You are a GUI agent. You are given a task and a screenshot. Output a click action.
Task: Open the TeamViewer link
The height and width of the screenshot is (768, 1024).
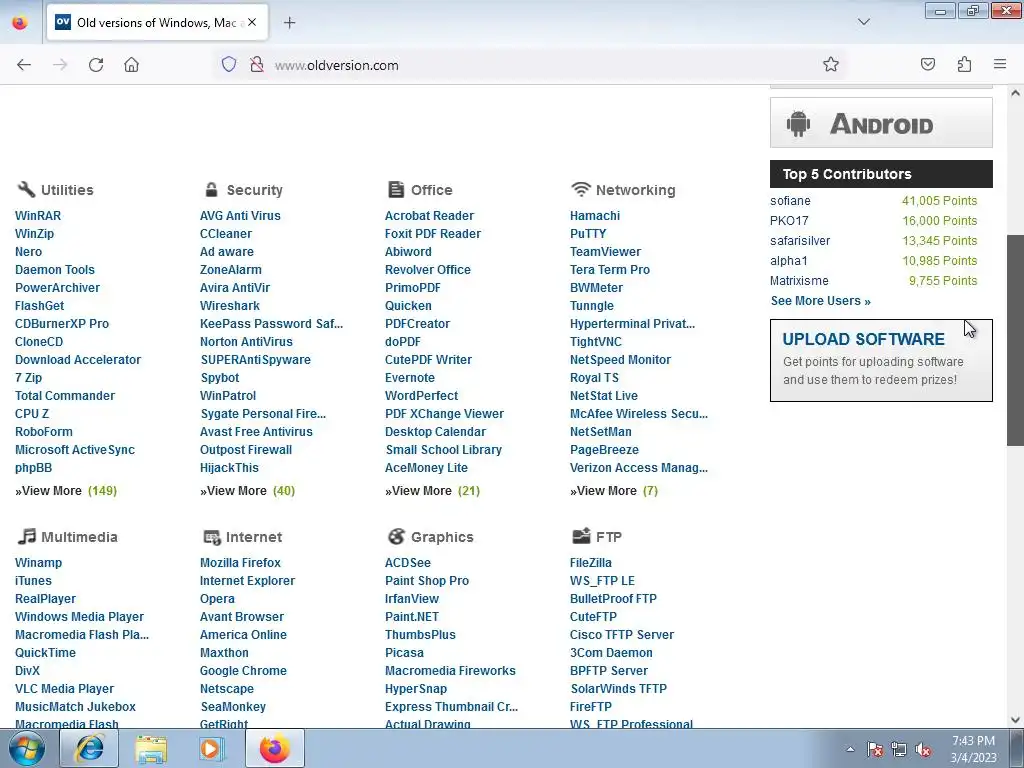coord(605,251)
